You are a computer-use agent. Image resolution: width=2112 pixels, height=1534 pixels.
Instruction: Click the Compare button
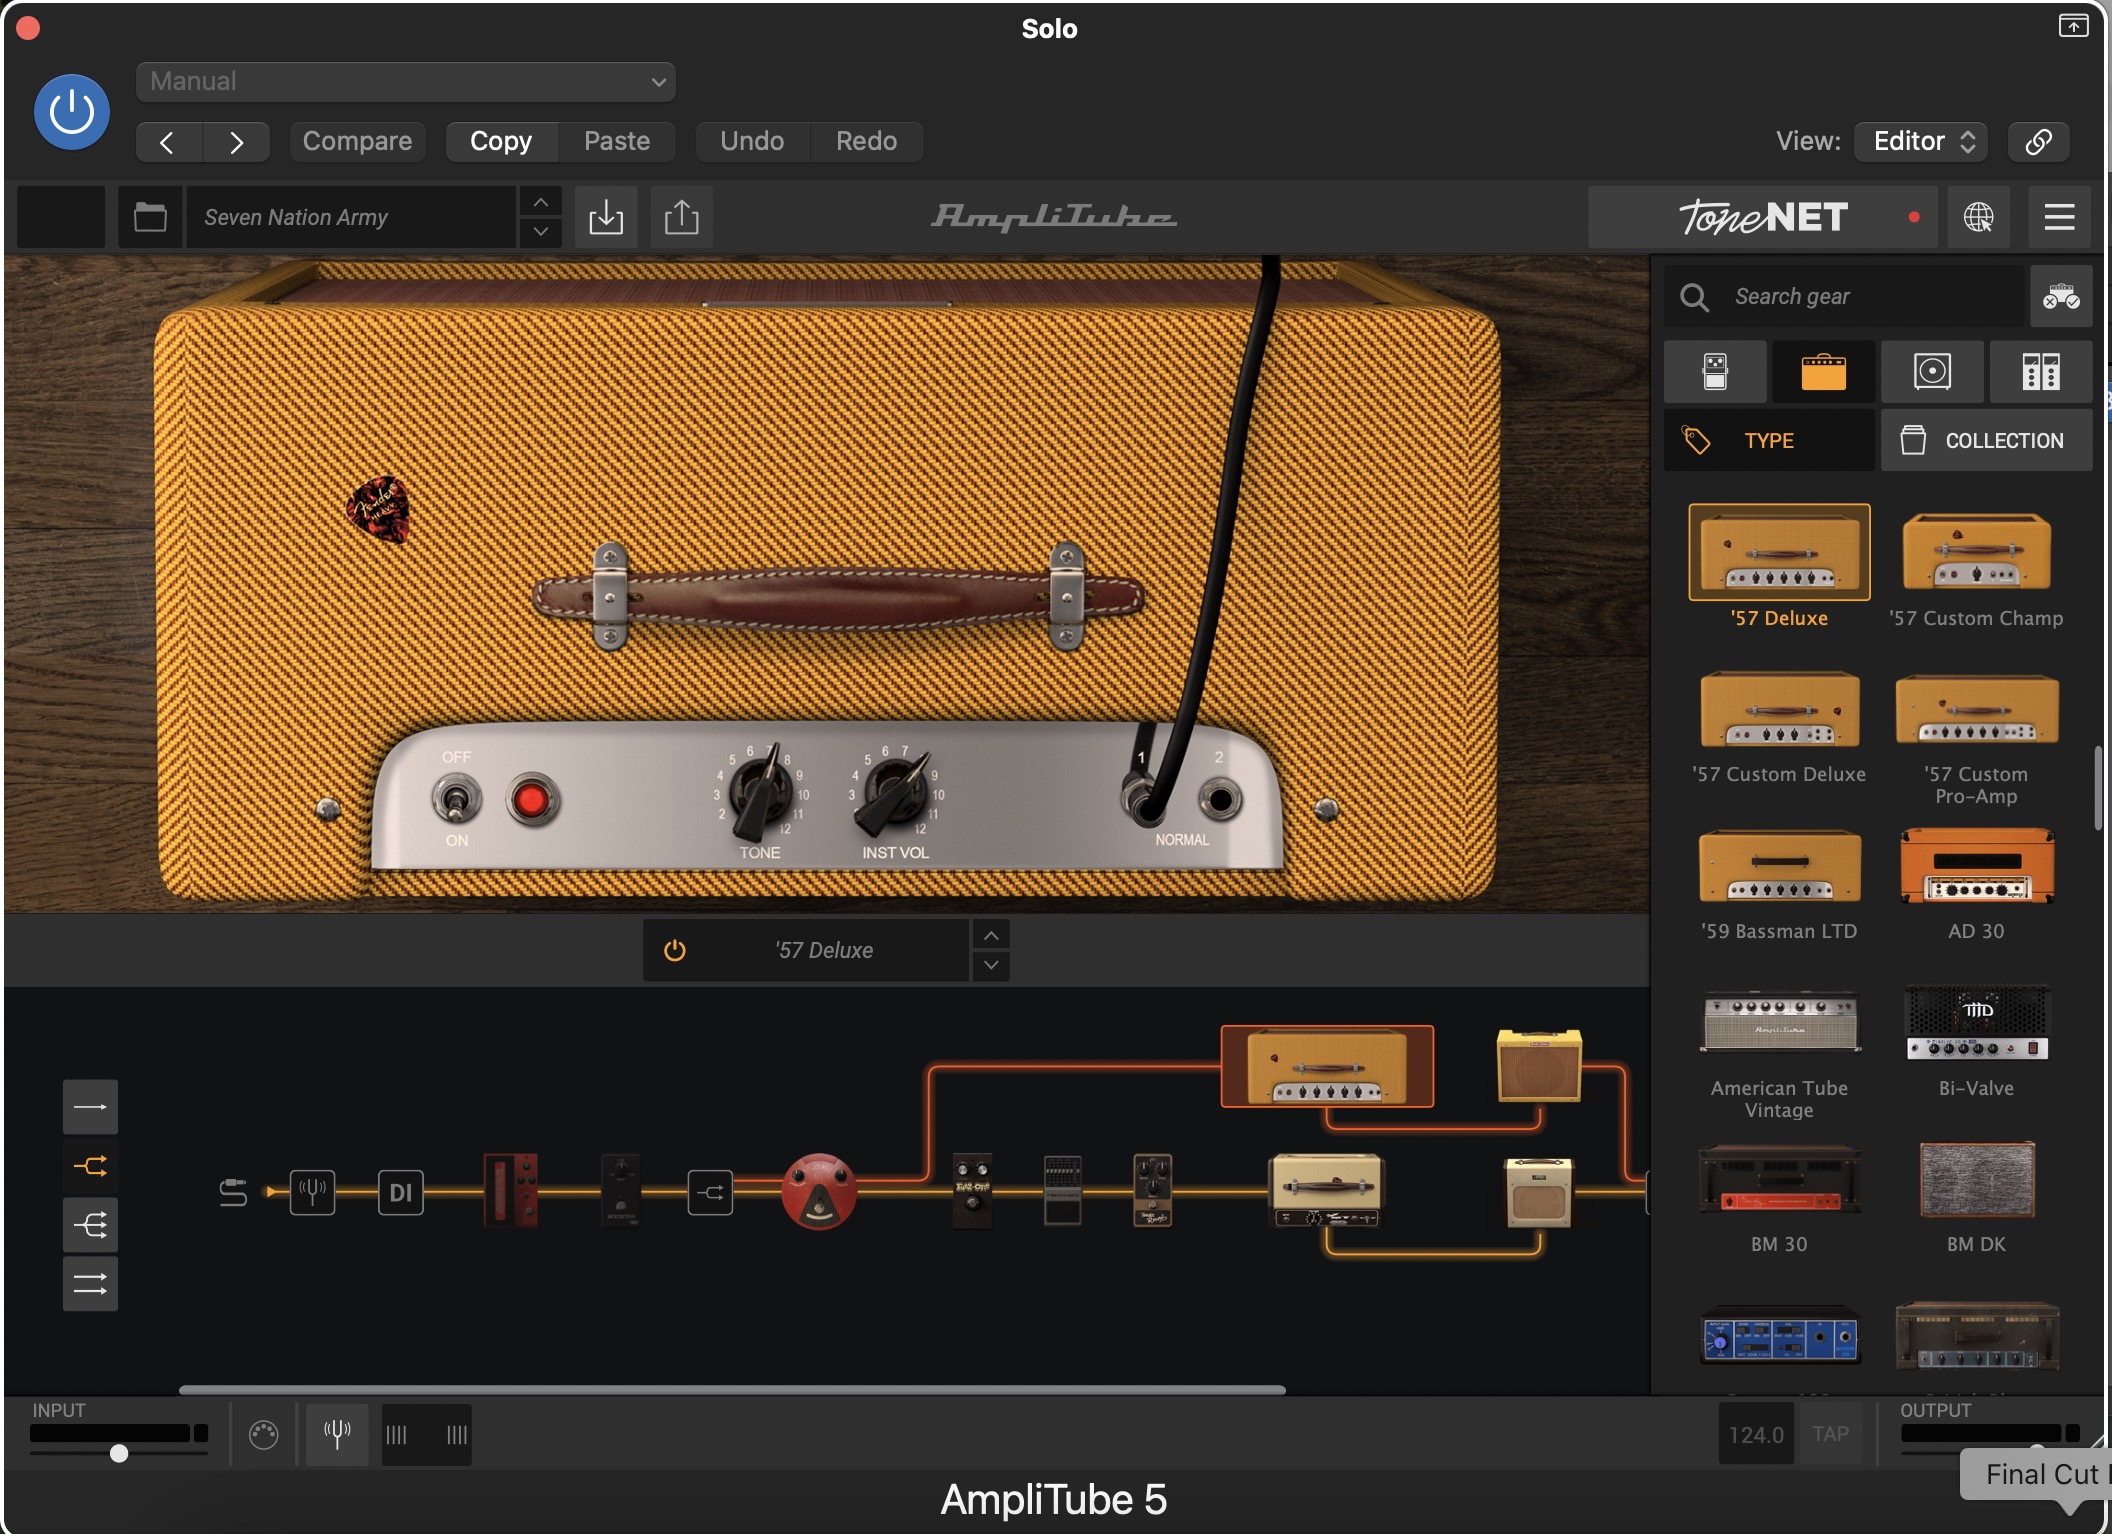click(x=357, y=142)
